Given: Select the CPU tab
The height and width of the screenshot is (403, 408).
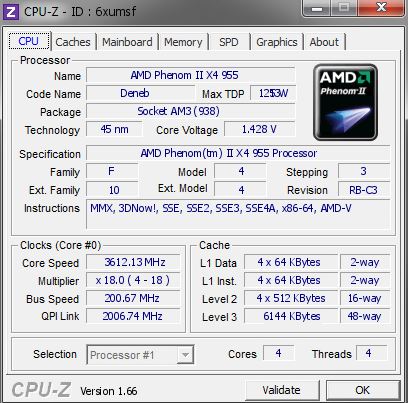Looking at the screenshot, I should click(29, 41).
